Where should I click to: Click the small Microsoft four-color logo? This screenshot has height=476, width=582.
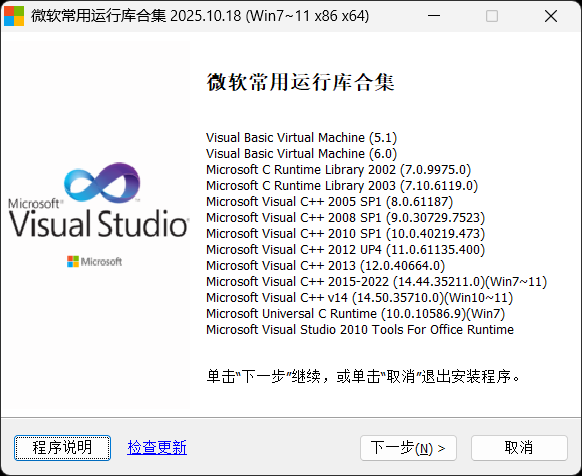pyautogui.click(x=73, y=261)
